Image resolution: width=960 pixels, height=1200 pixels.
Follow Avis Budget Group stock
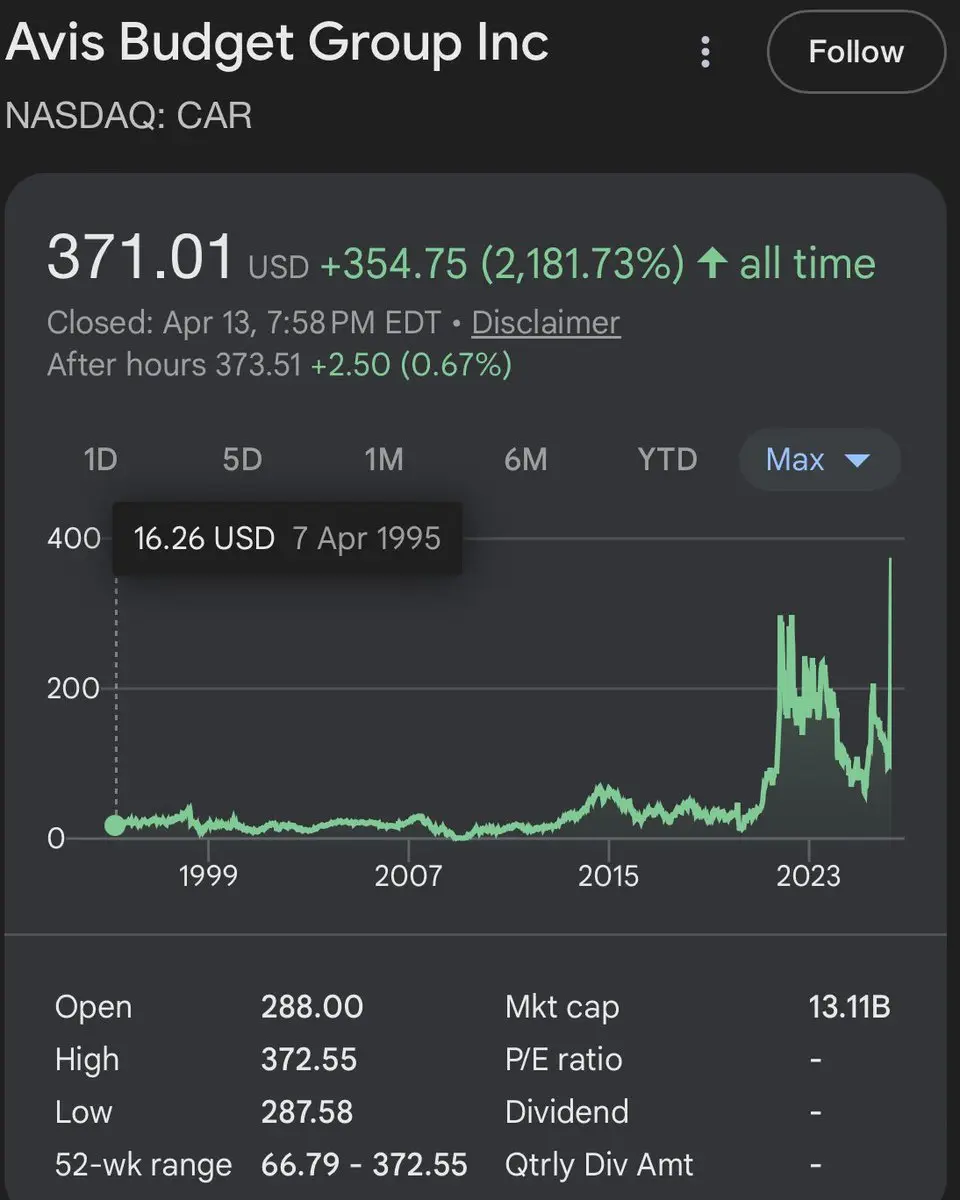[855, 52]
